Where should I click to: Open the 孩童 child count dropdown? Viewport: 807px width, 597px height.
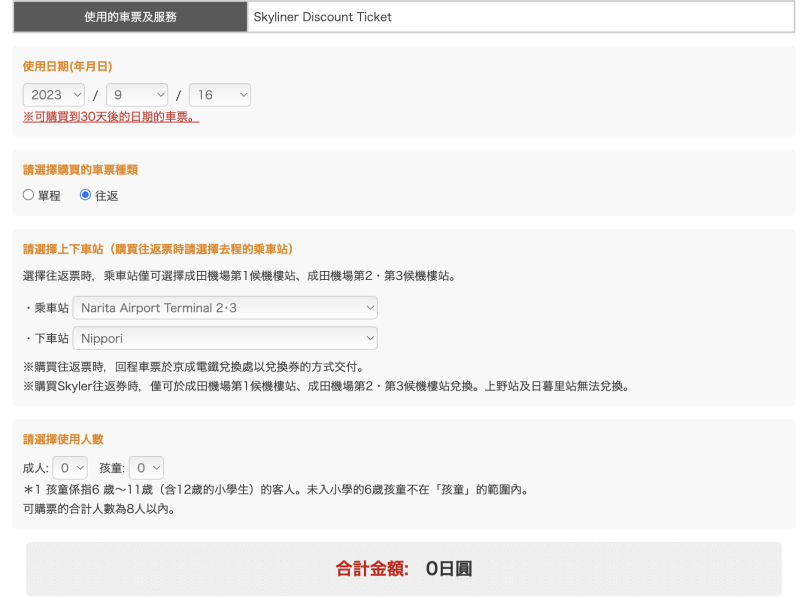[147, 468]
